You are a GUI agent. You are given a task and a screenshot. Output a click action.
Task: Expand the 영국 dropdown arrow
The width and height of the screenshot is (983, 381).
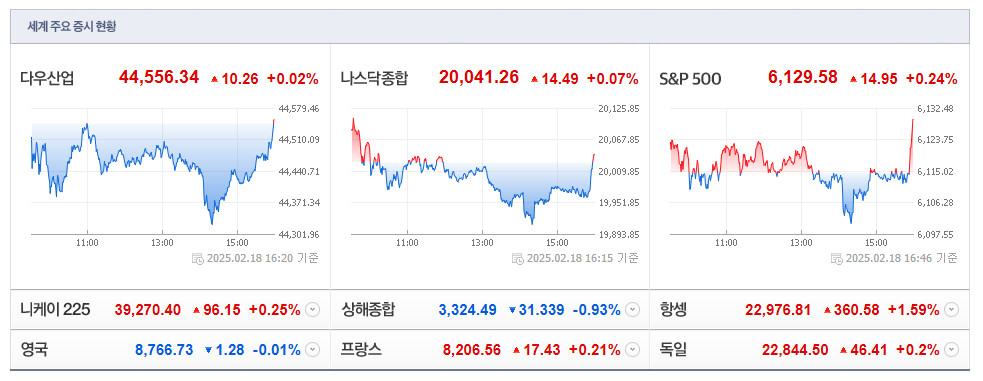coord(312,350)
